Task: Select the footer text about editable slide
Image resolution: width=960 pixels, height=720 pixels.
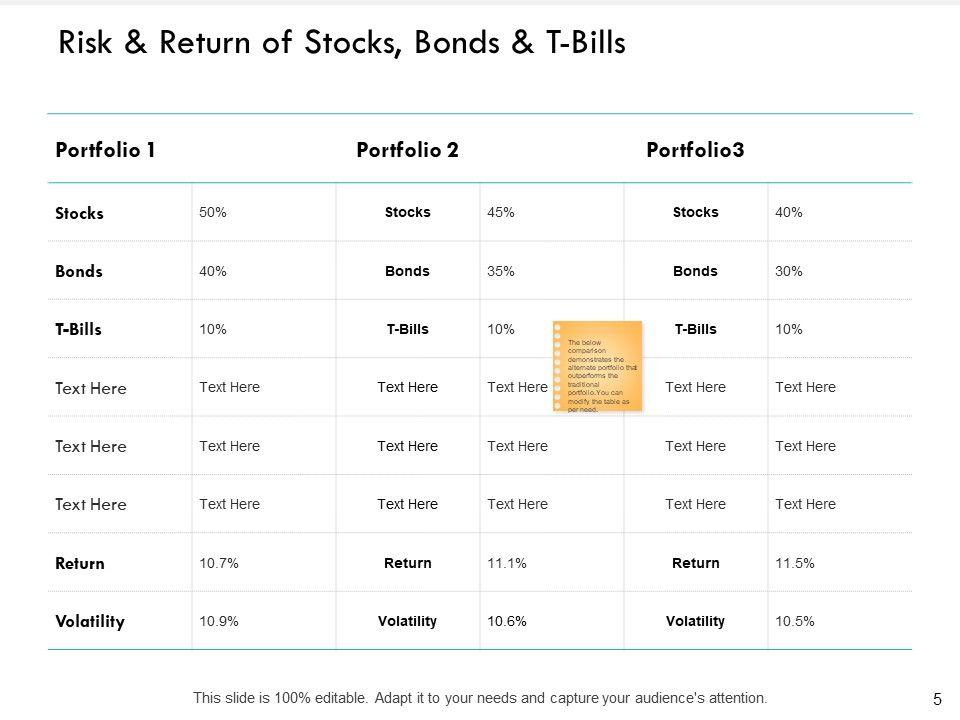Action: (480, 698)
